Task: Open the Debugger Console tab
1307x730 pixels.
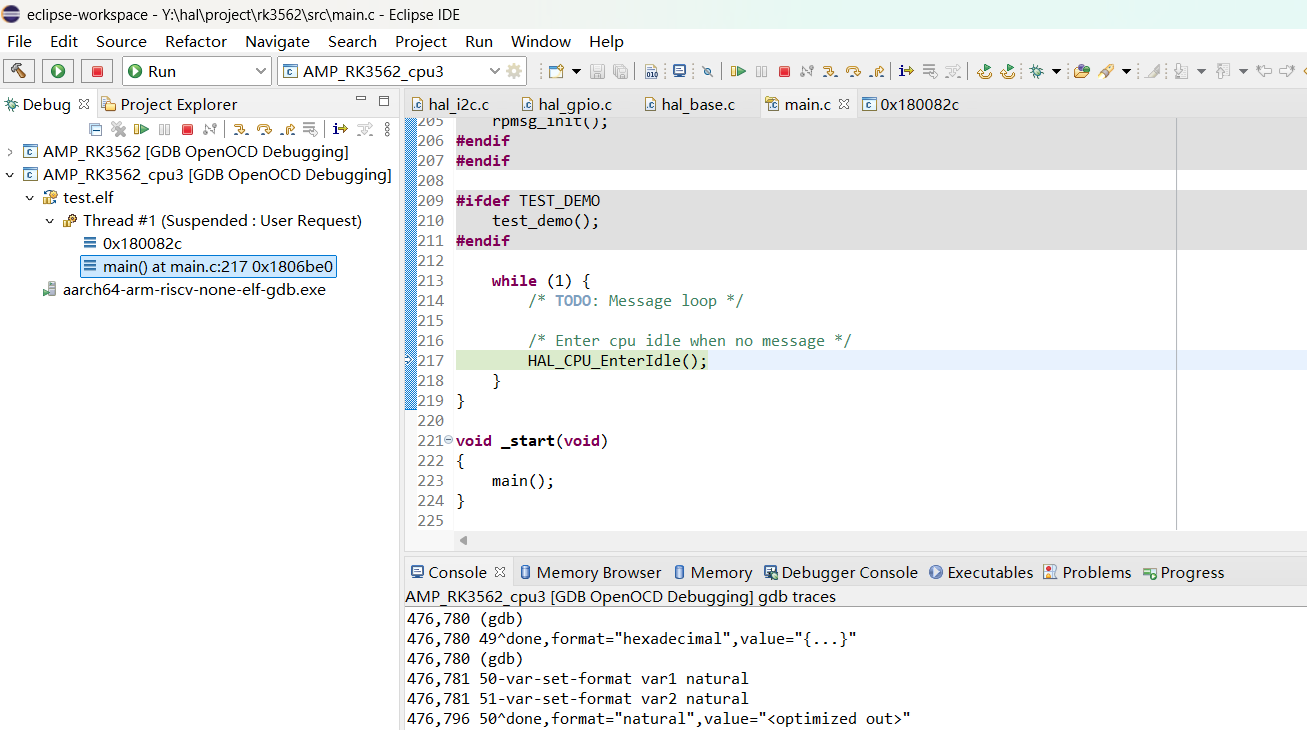Action: pyautogui.click(x=849, y=572)
